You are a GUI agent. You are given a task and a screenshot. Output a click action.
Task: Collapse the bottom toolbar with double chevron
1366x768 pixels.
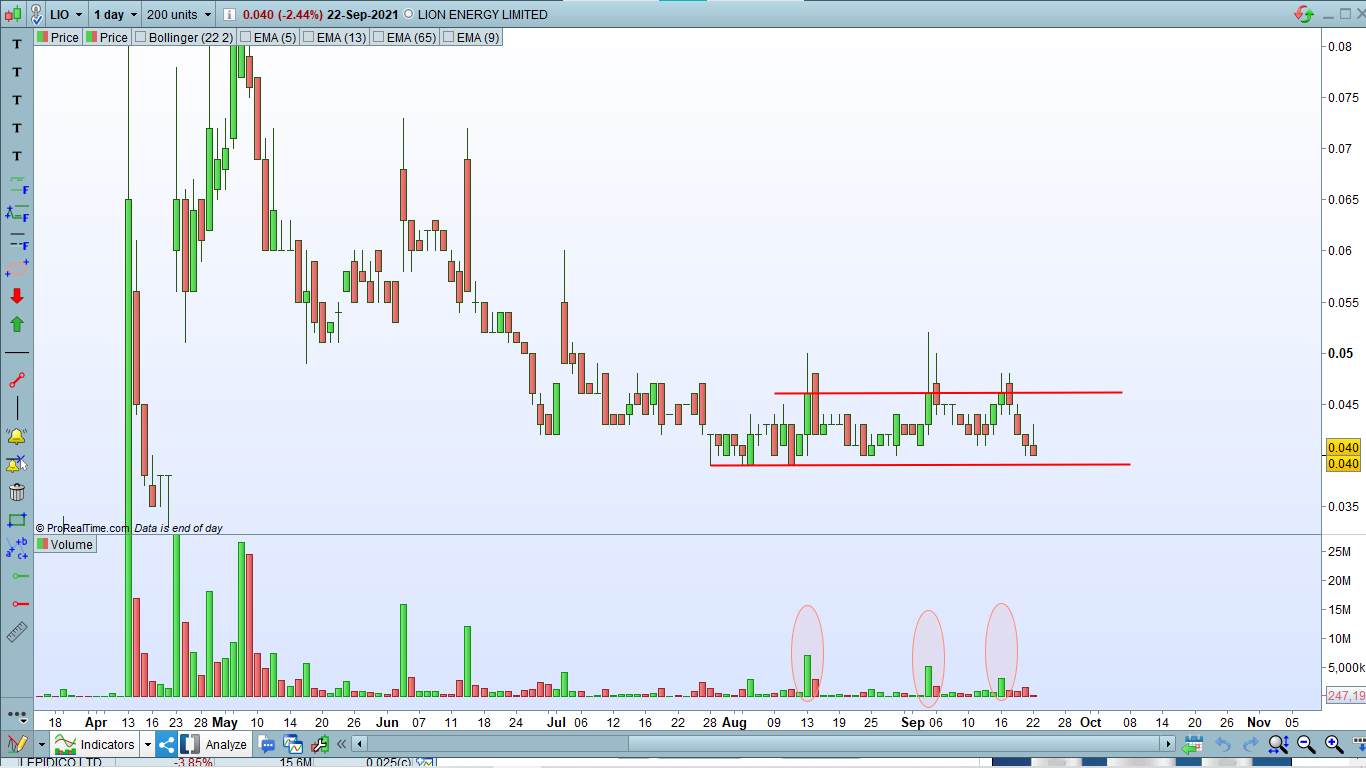[x=342, y=744]
